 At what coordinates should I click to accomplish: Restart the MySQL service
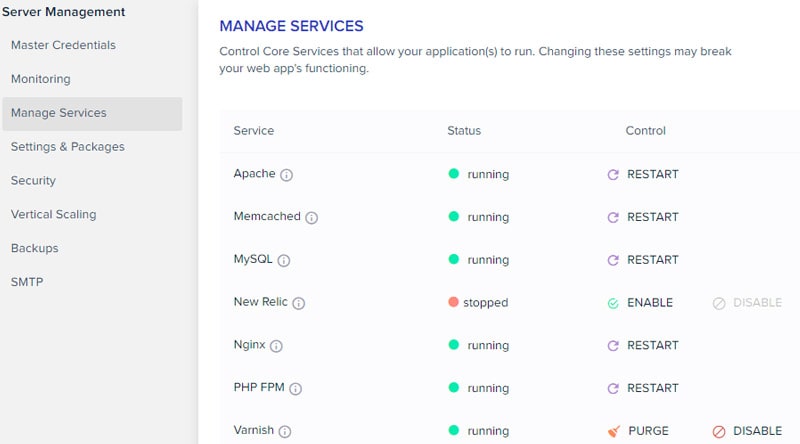pos(643,260)
